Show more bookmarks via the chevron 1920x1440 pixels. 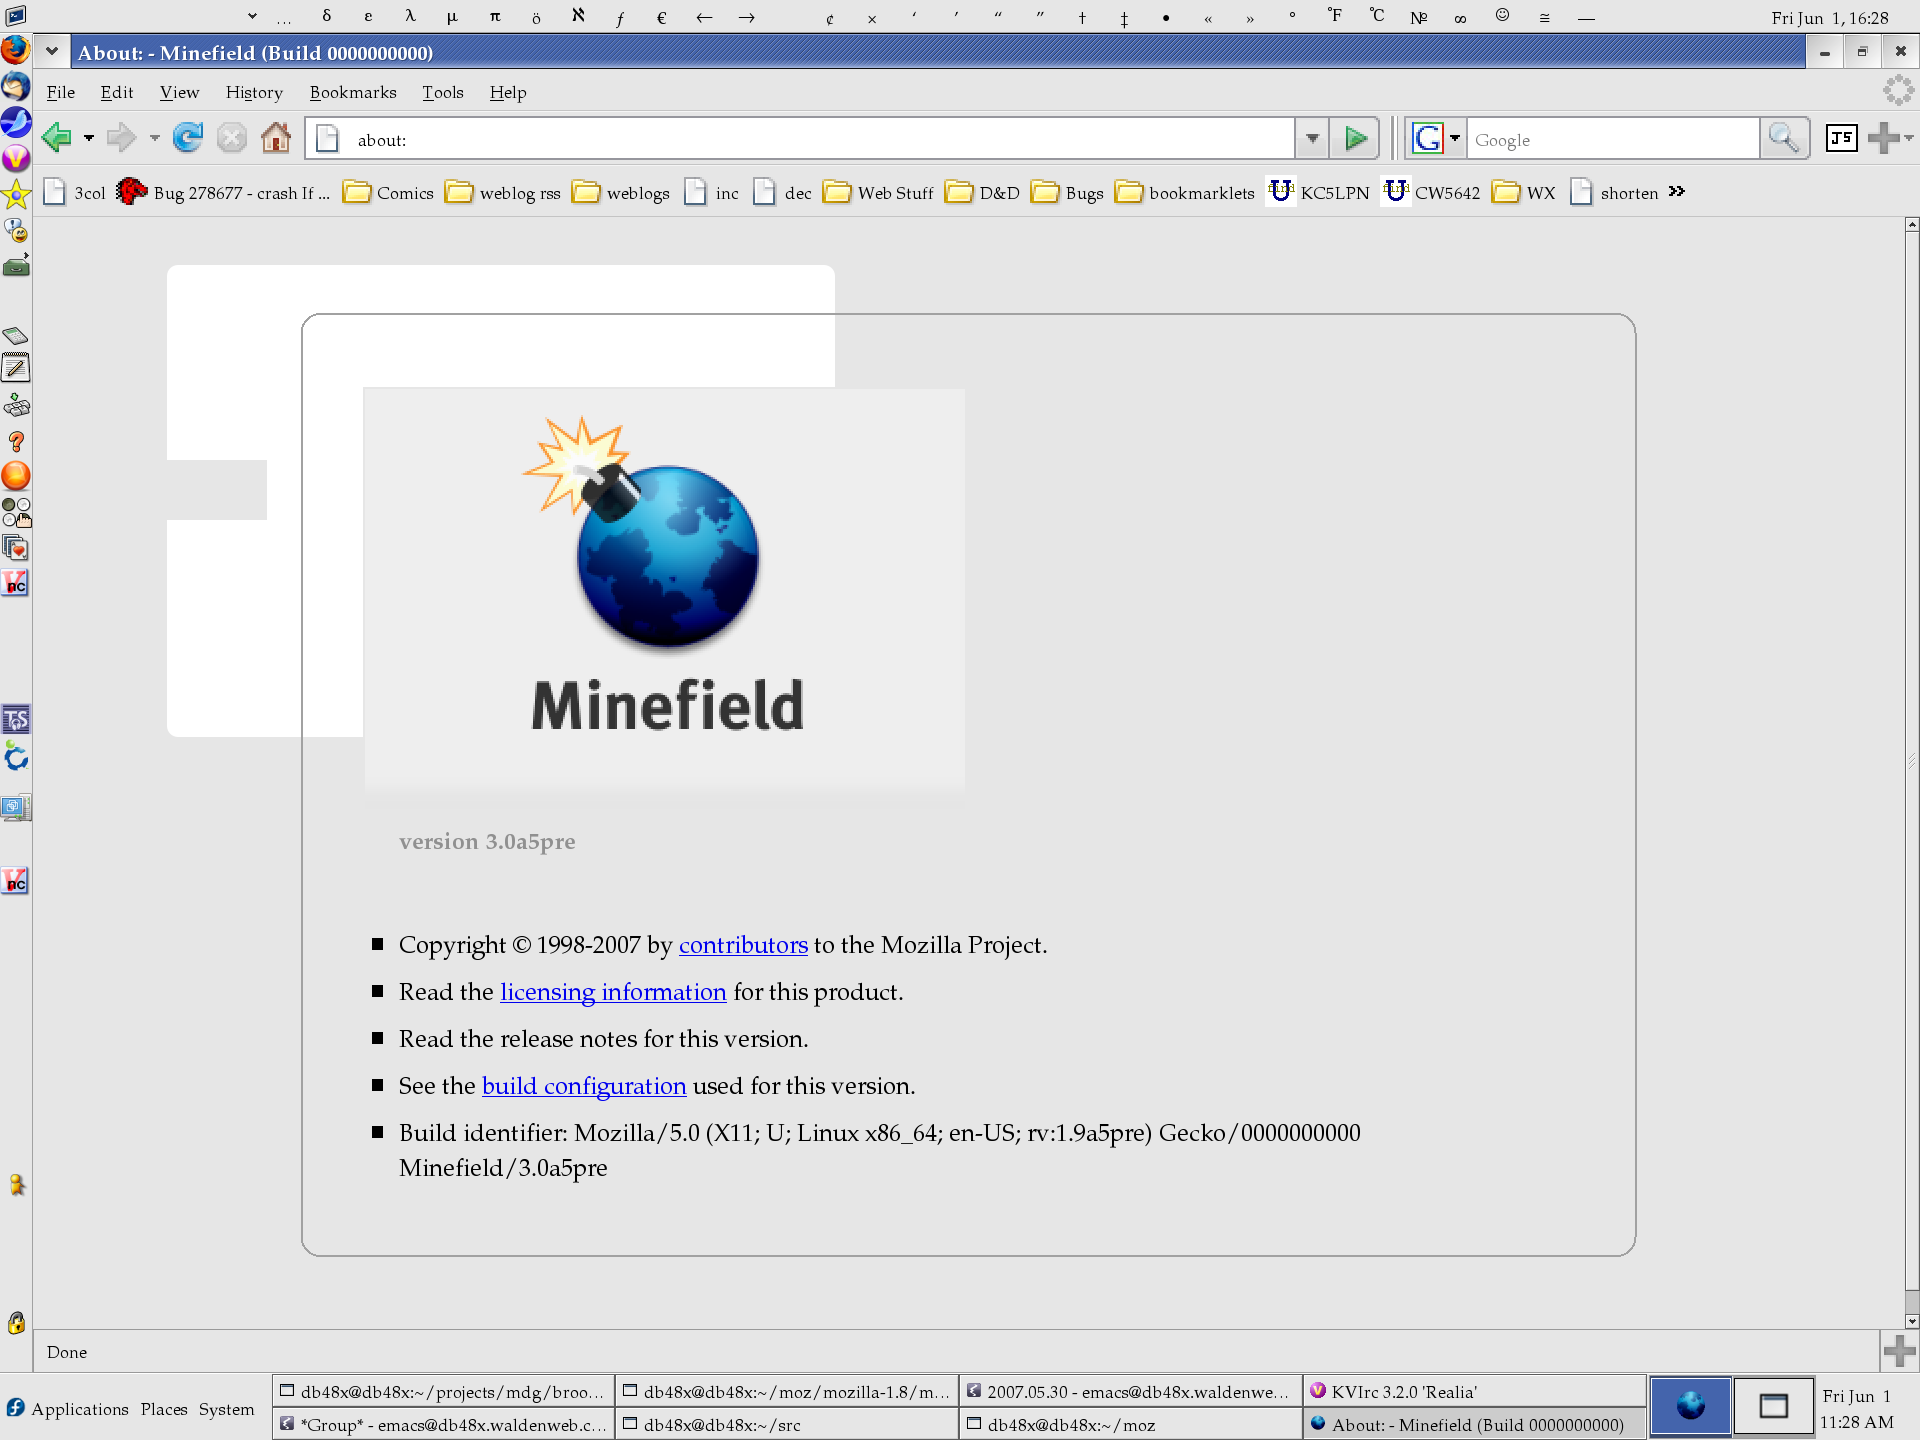pyautogui.click(x=1677, y=192)
